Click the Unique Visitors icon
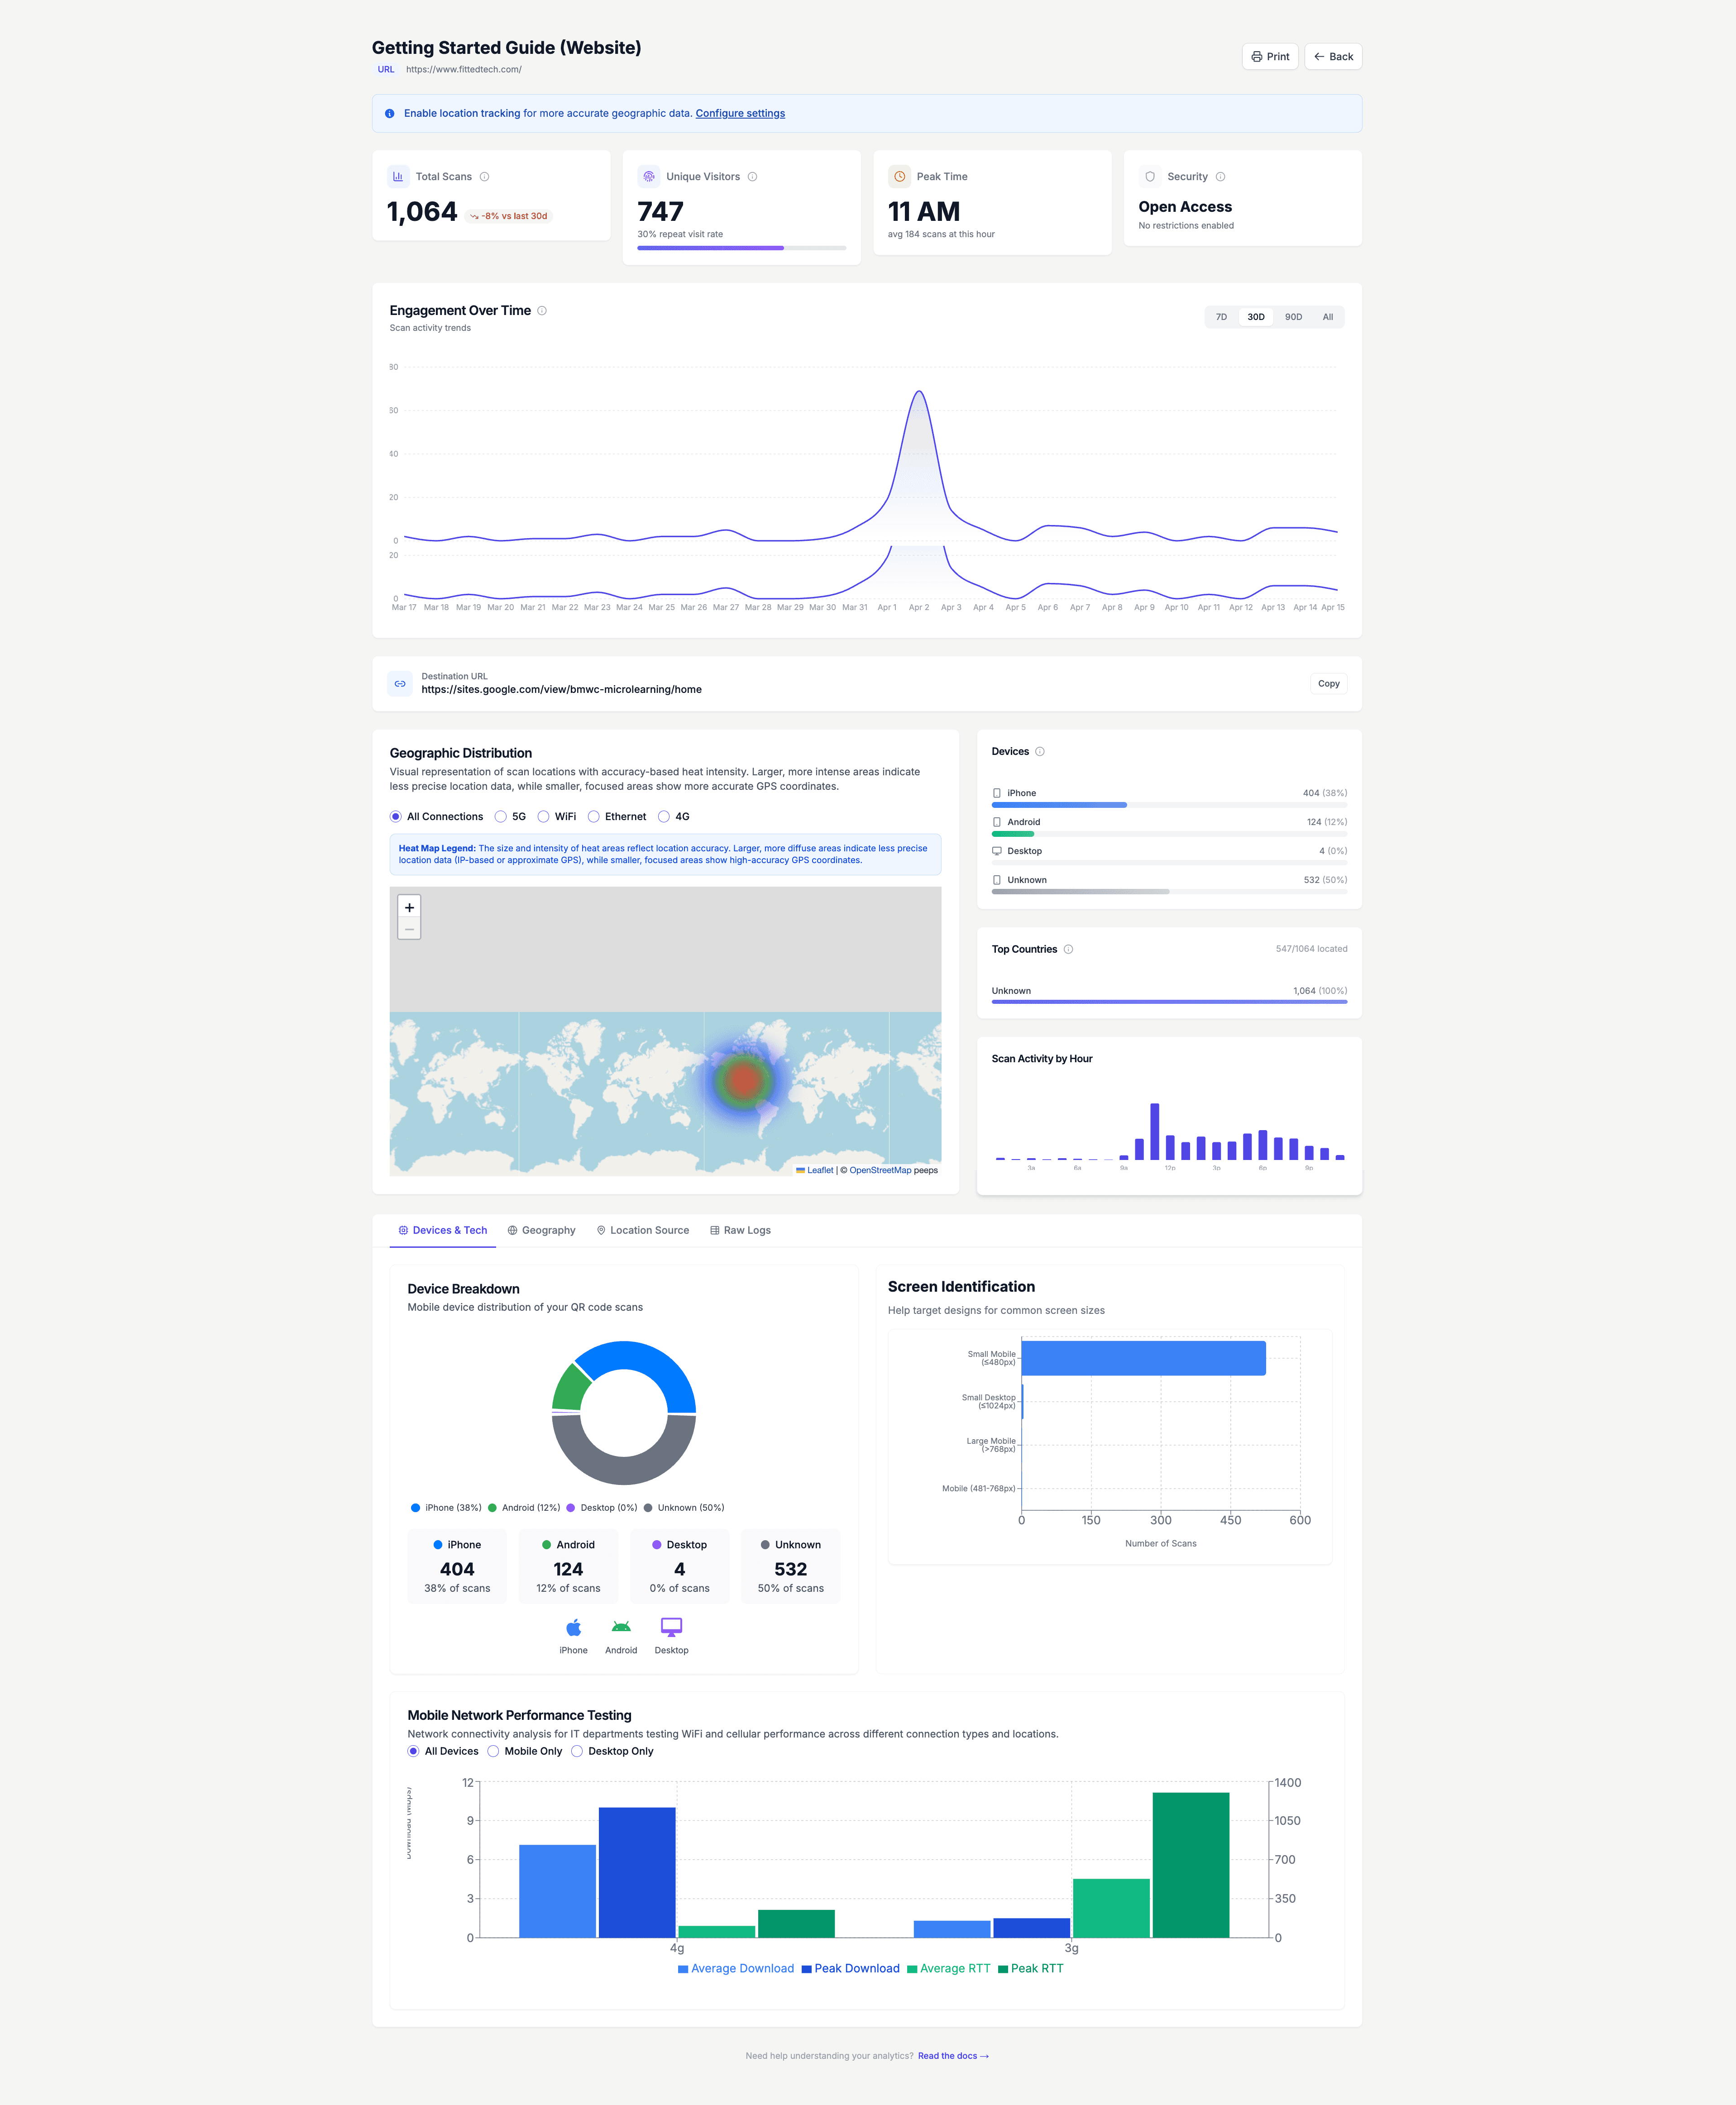The height and width of the screenshot is (2105, 1736). coord(649,176)
